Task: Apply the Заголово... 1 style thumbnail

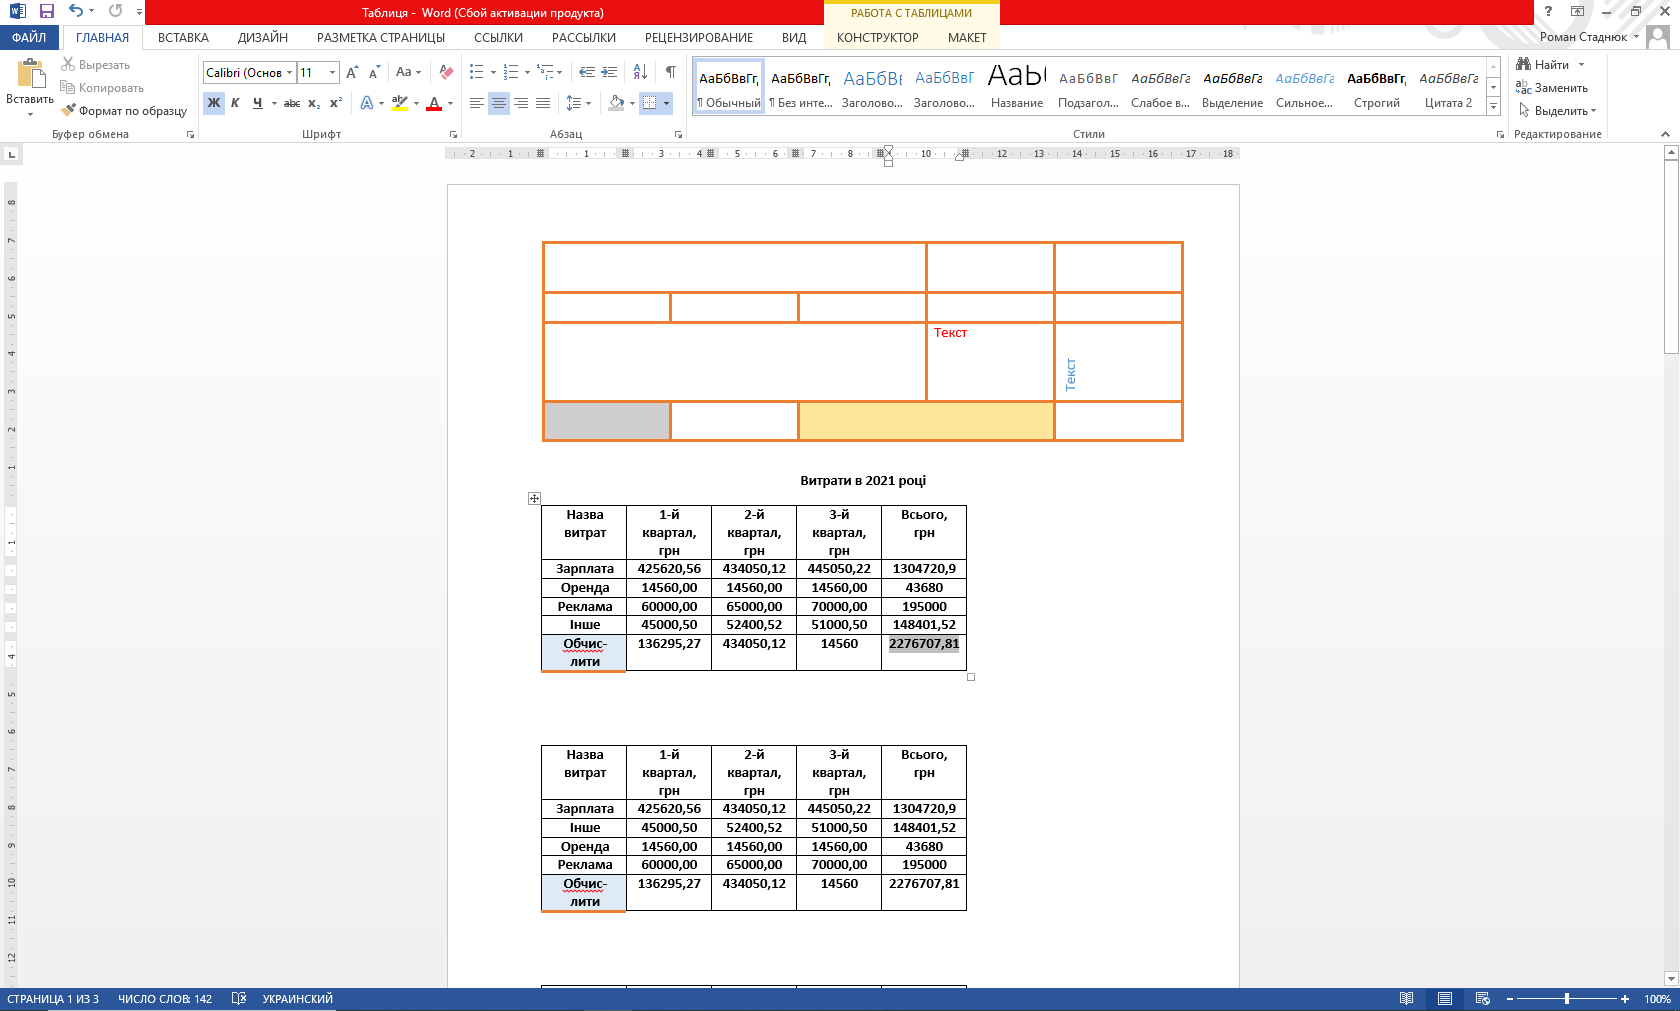Action: click(872, 88)
